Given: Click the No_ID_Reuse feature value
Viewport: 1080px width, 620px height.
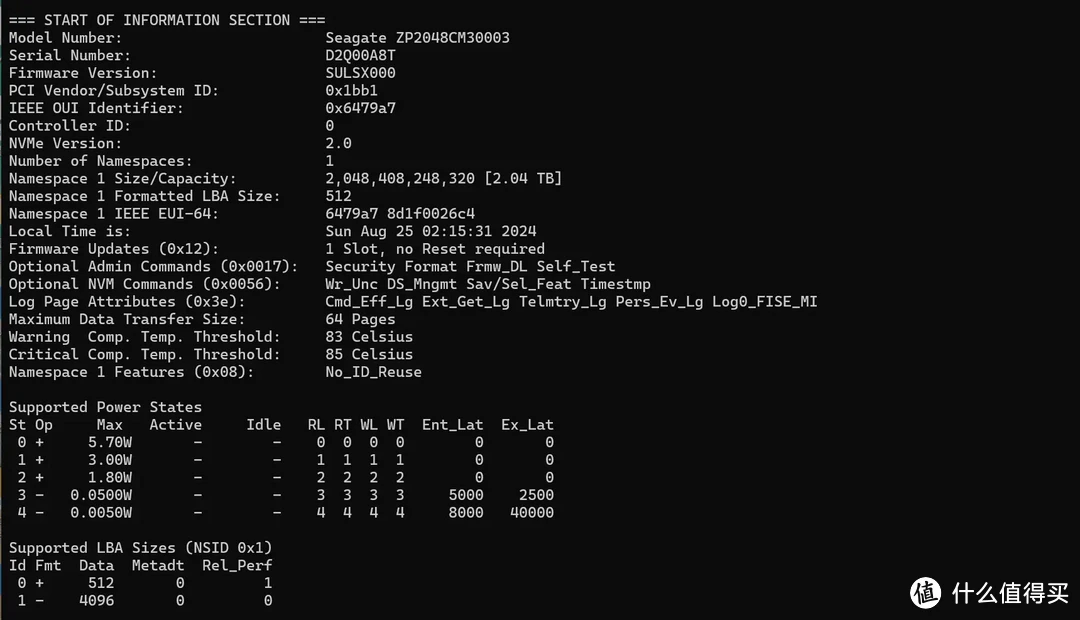Looking at the screenshot, I should [x=373, y=372].
